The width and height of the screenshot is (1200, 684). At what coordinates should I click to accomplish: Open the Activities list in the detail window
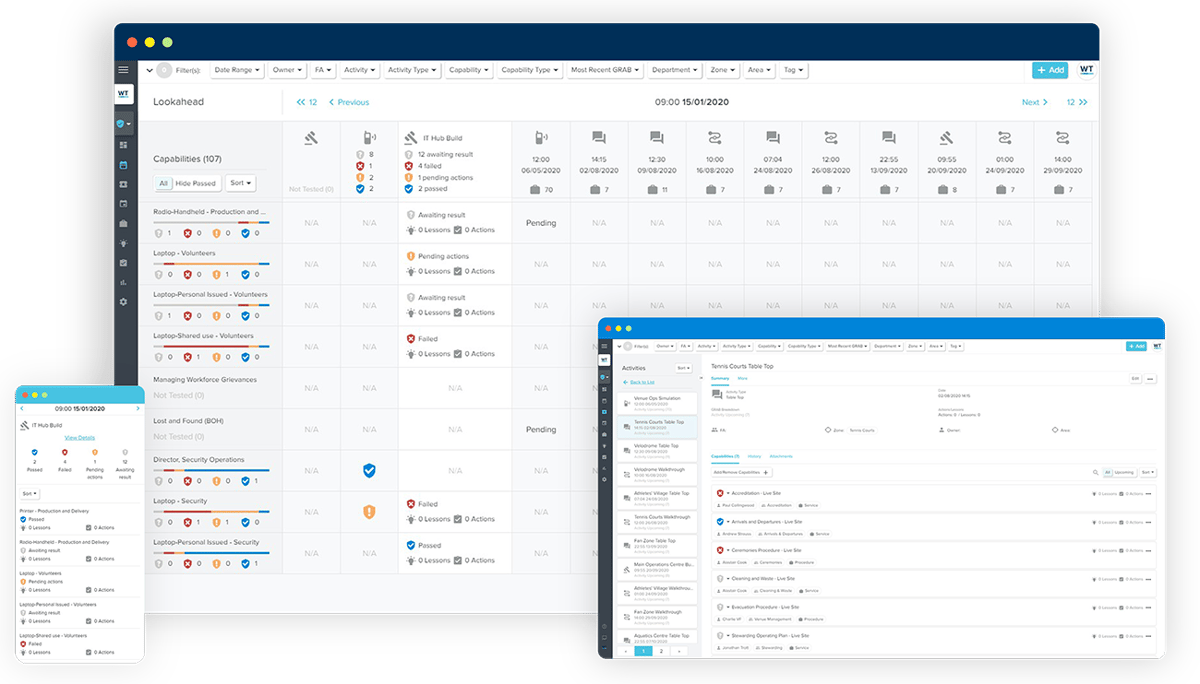[633, 368]
